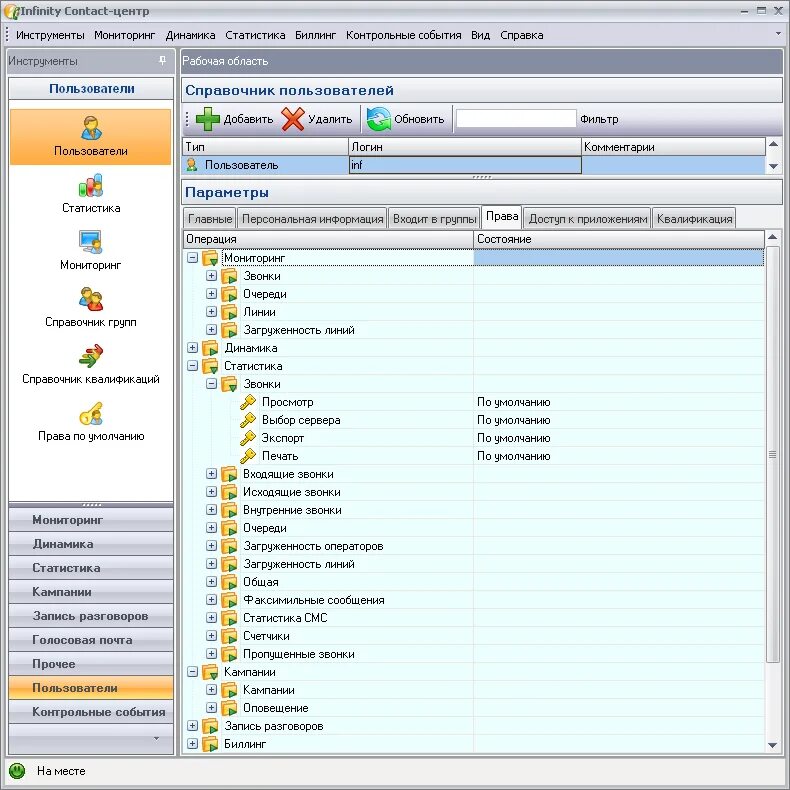Open the Прочее sidebar section
The width and height of the screenshot is (790, 790).
click(x=91, y=664)
